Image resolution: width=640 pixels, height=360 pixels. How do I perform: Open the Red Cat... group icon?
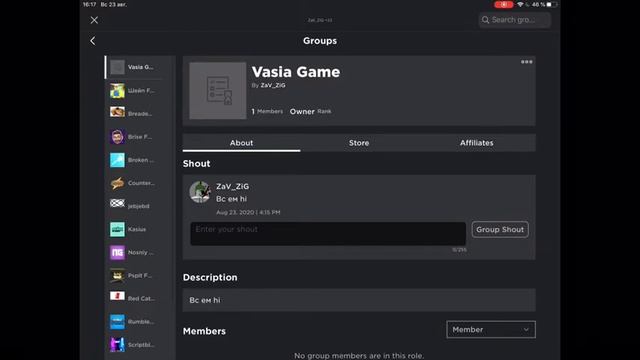click(x=117, y=296)
